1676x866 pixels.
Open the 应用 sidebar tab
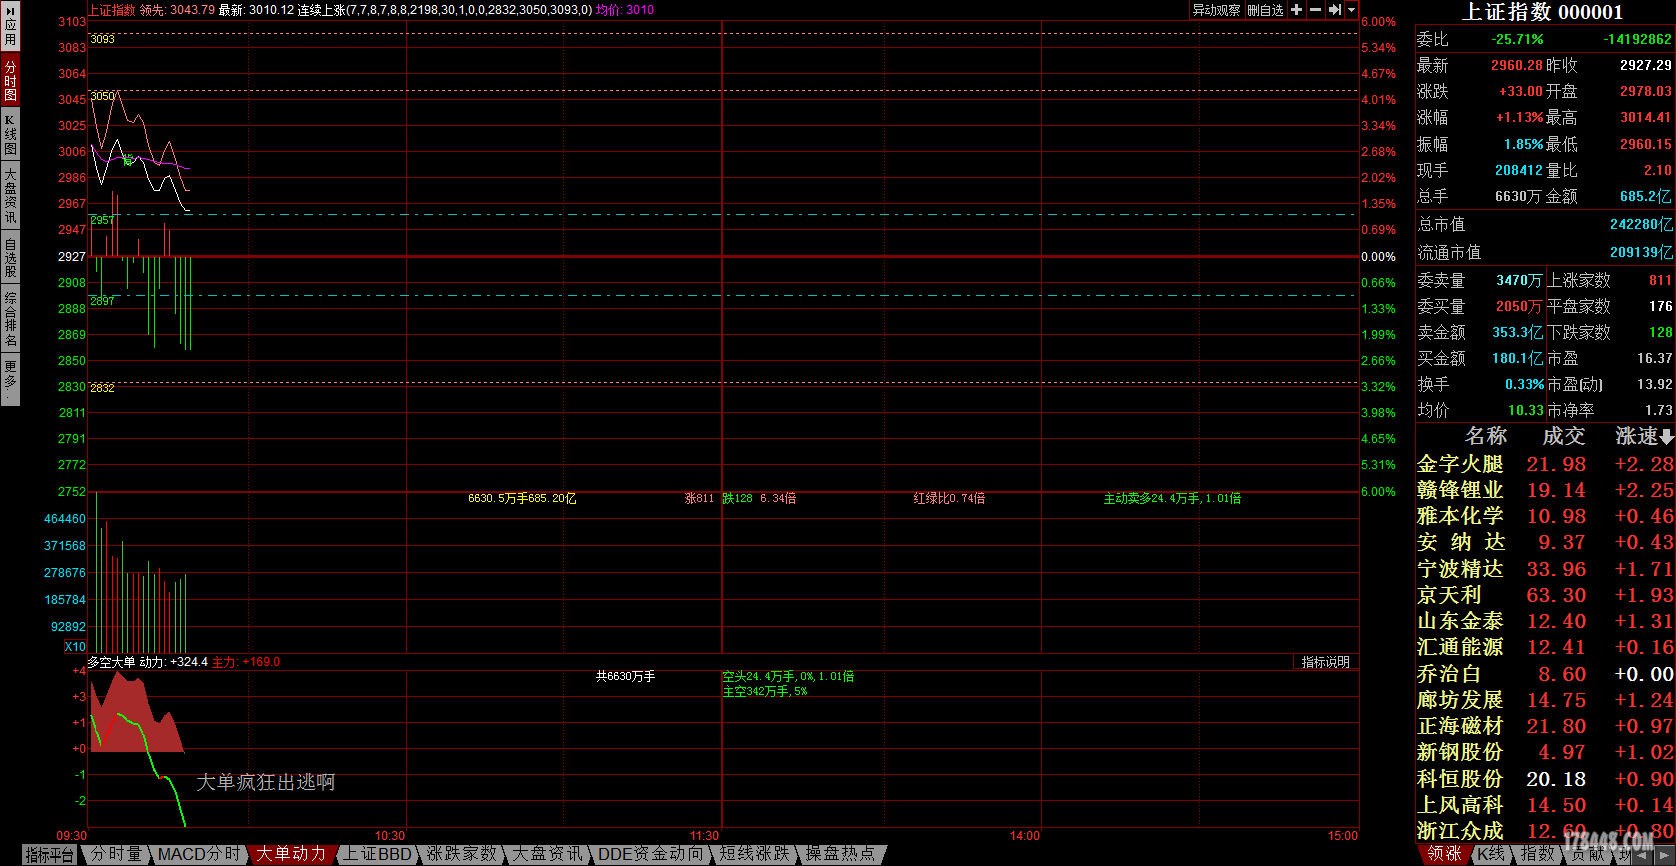pos(10,28)
